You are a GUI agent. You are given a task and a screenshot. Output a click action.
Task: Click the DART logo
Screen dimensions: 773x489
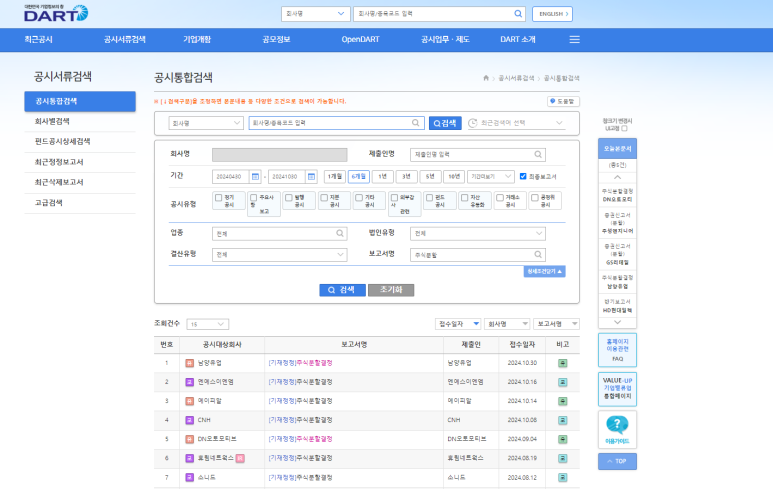56,13
